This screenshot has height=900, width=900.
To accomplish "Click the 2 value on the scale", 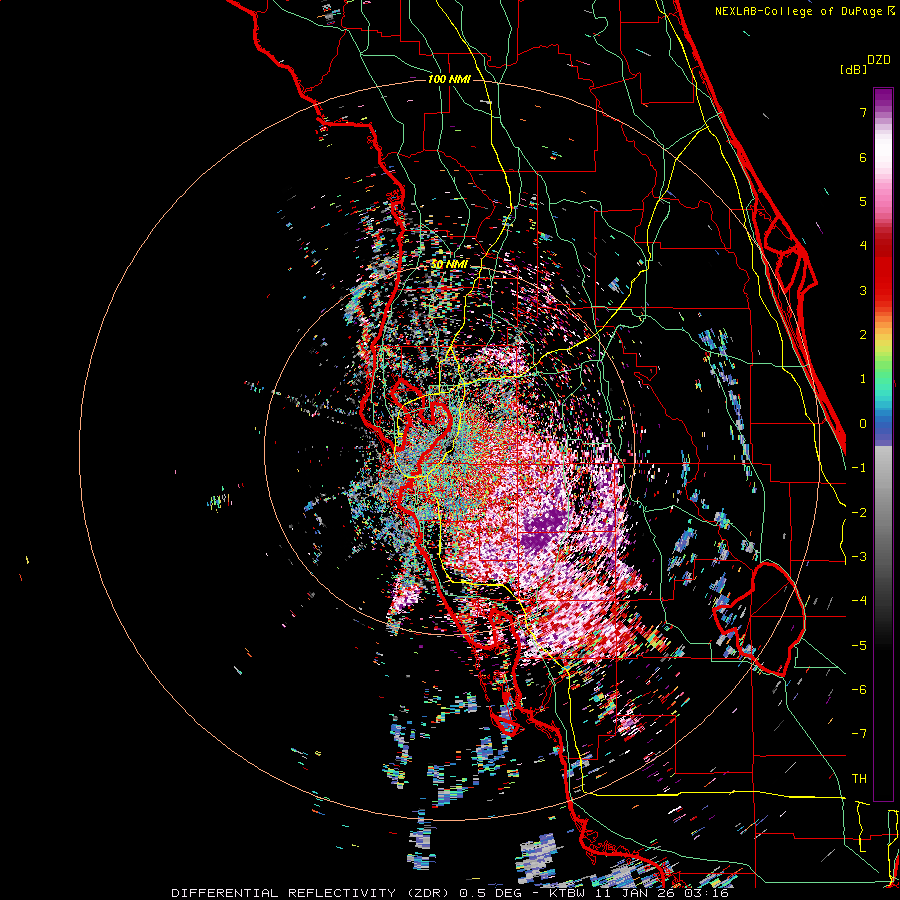I will pos(863,335).
